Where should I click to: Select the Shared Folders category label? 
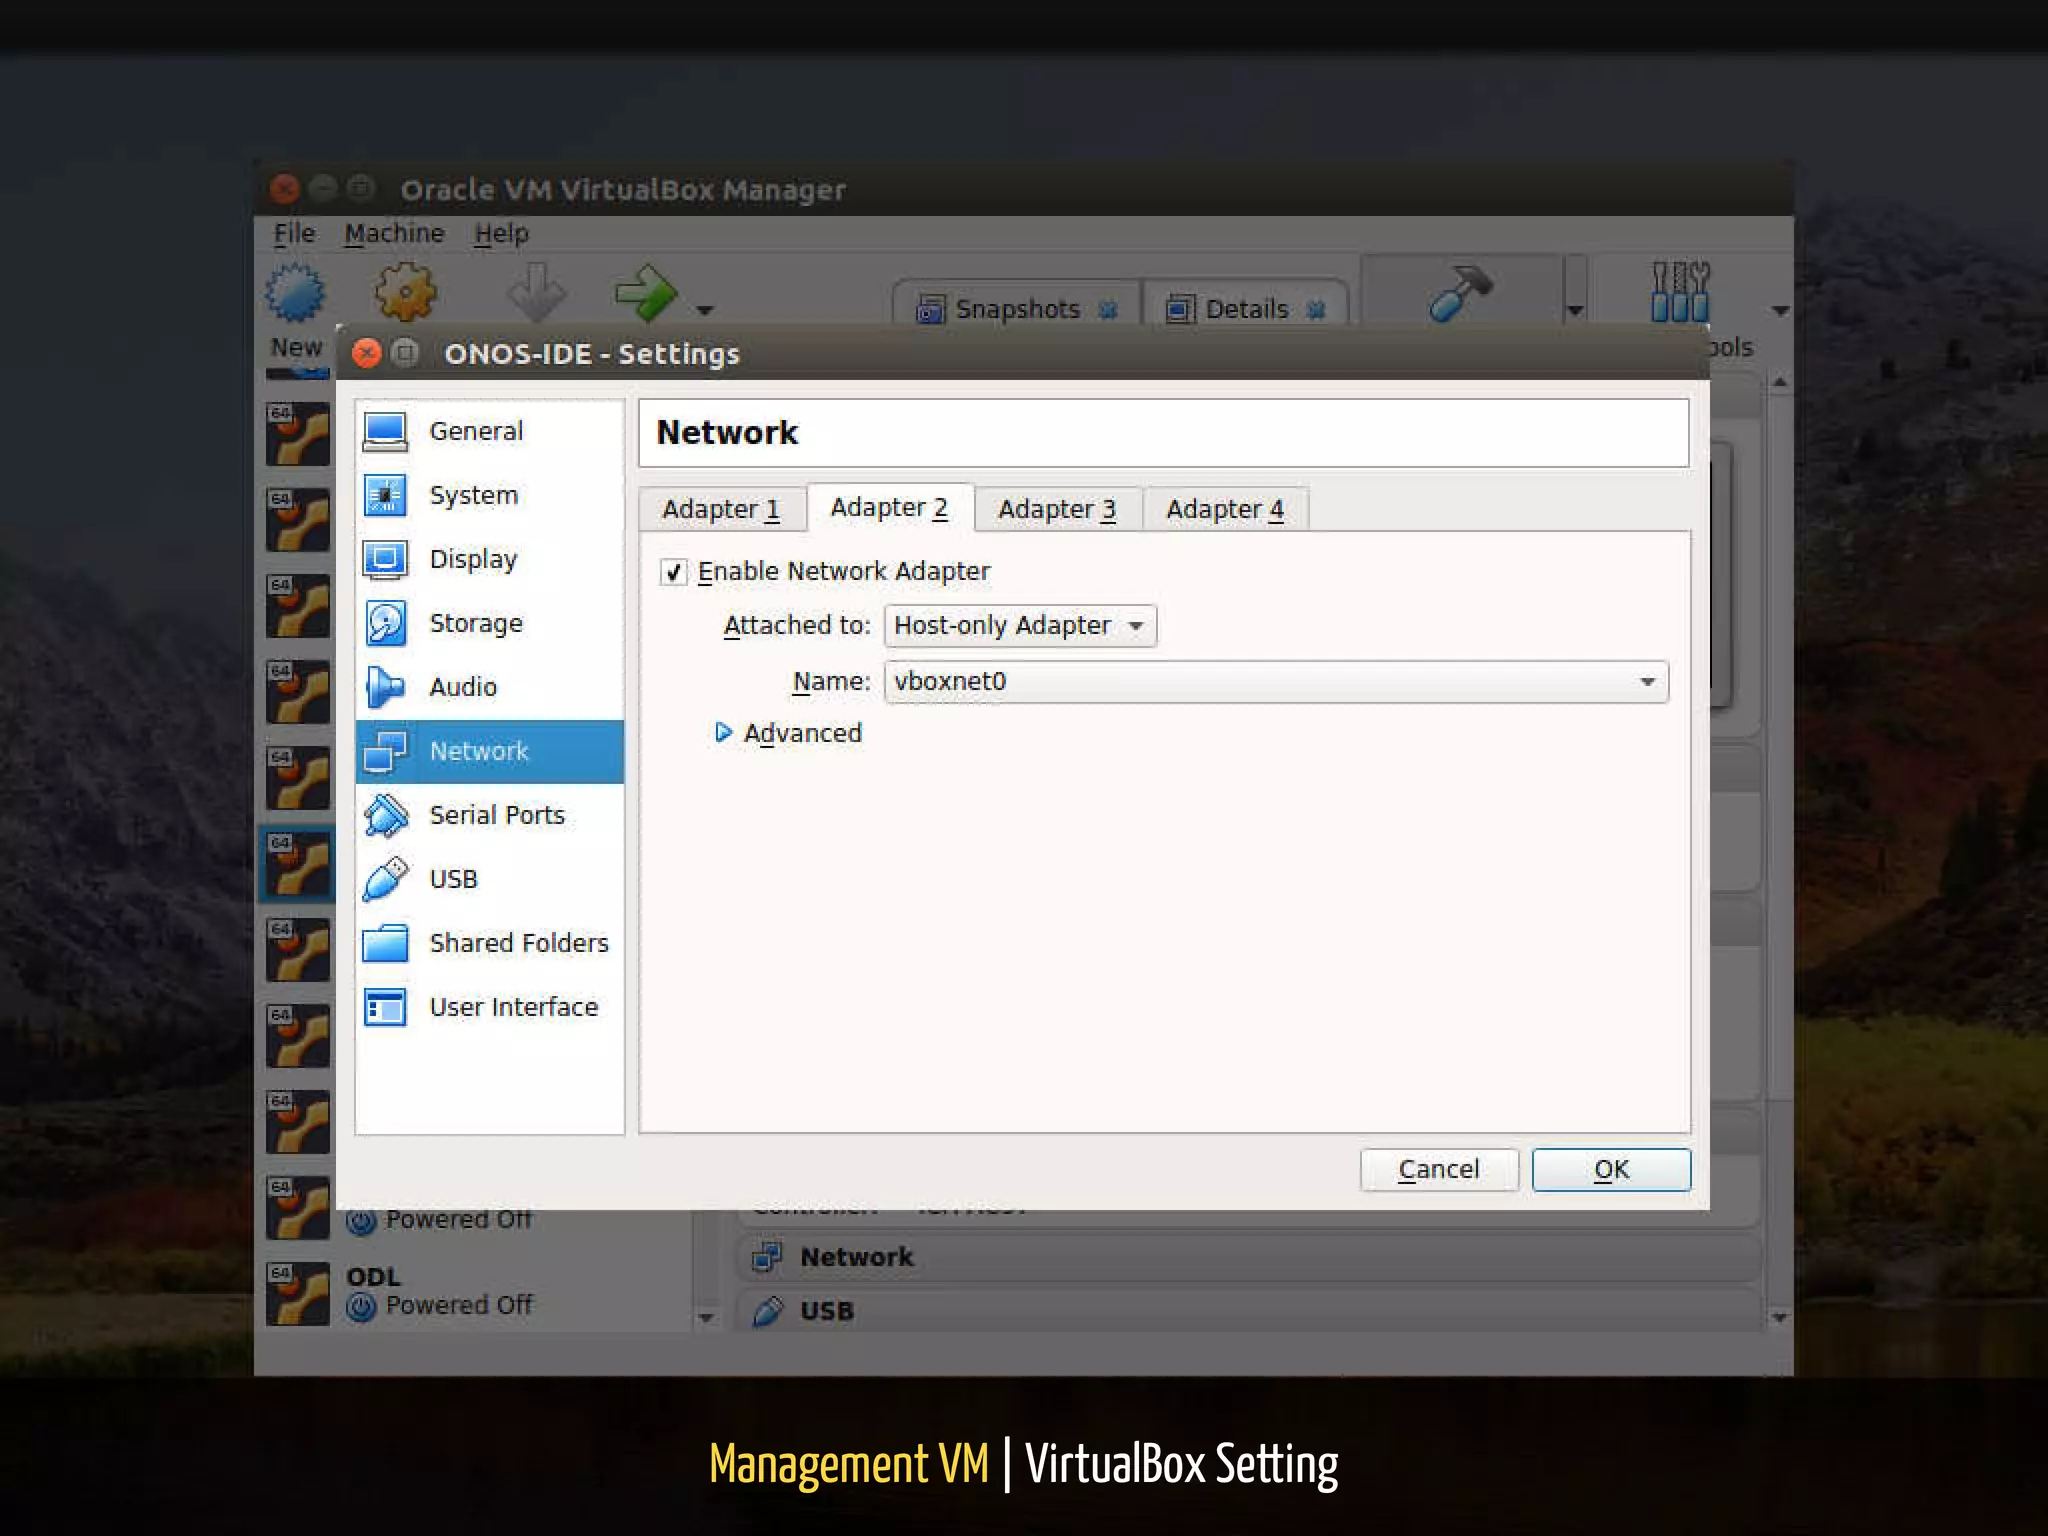click(519, 943)
